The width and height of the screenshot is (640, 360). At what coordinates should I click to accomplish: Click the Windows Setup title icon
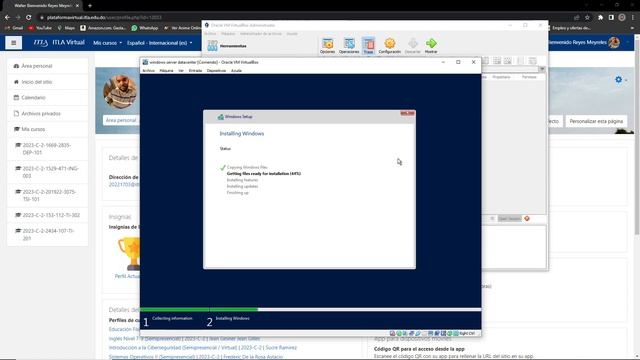(220, 117)
